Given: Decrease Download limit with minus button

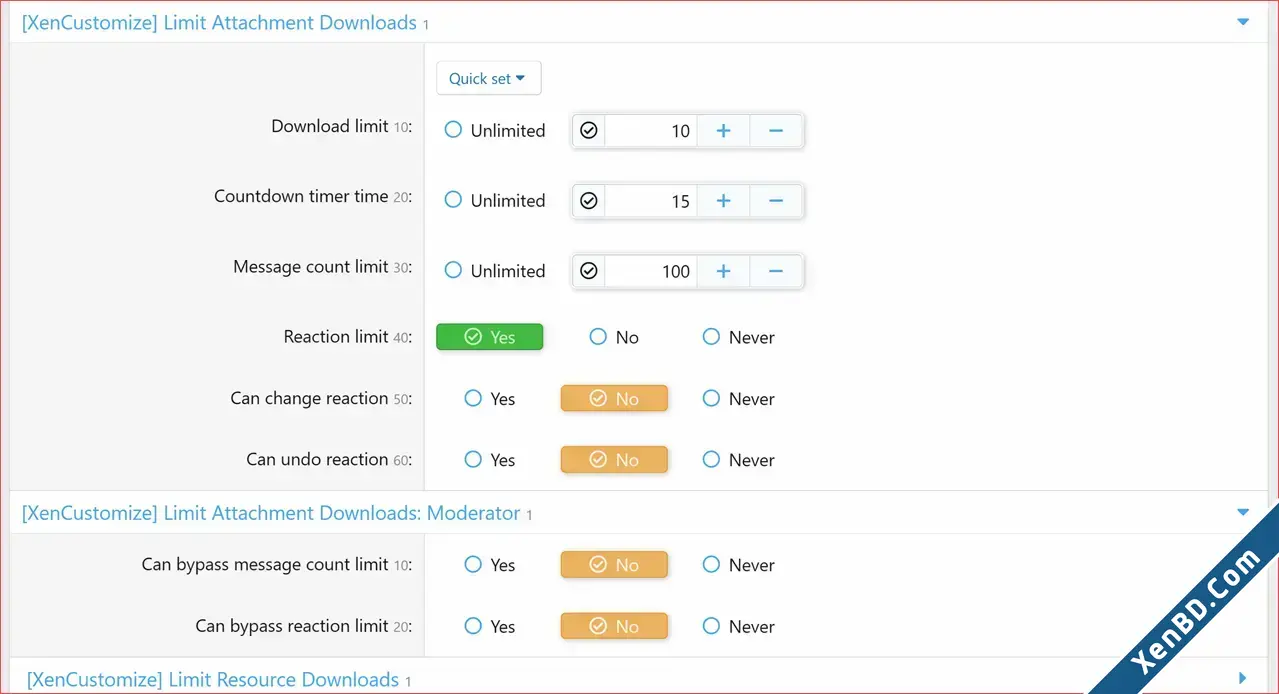Looking at the screenshot, I should coord(776,130).
